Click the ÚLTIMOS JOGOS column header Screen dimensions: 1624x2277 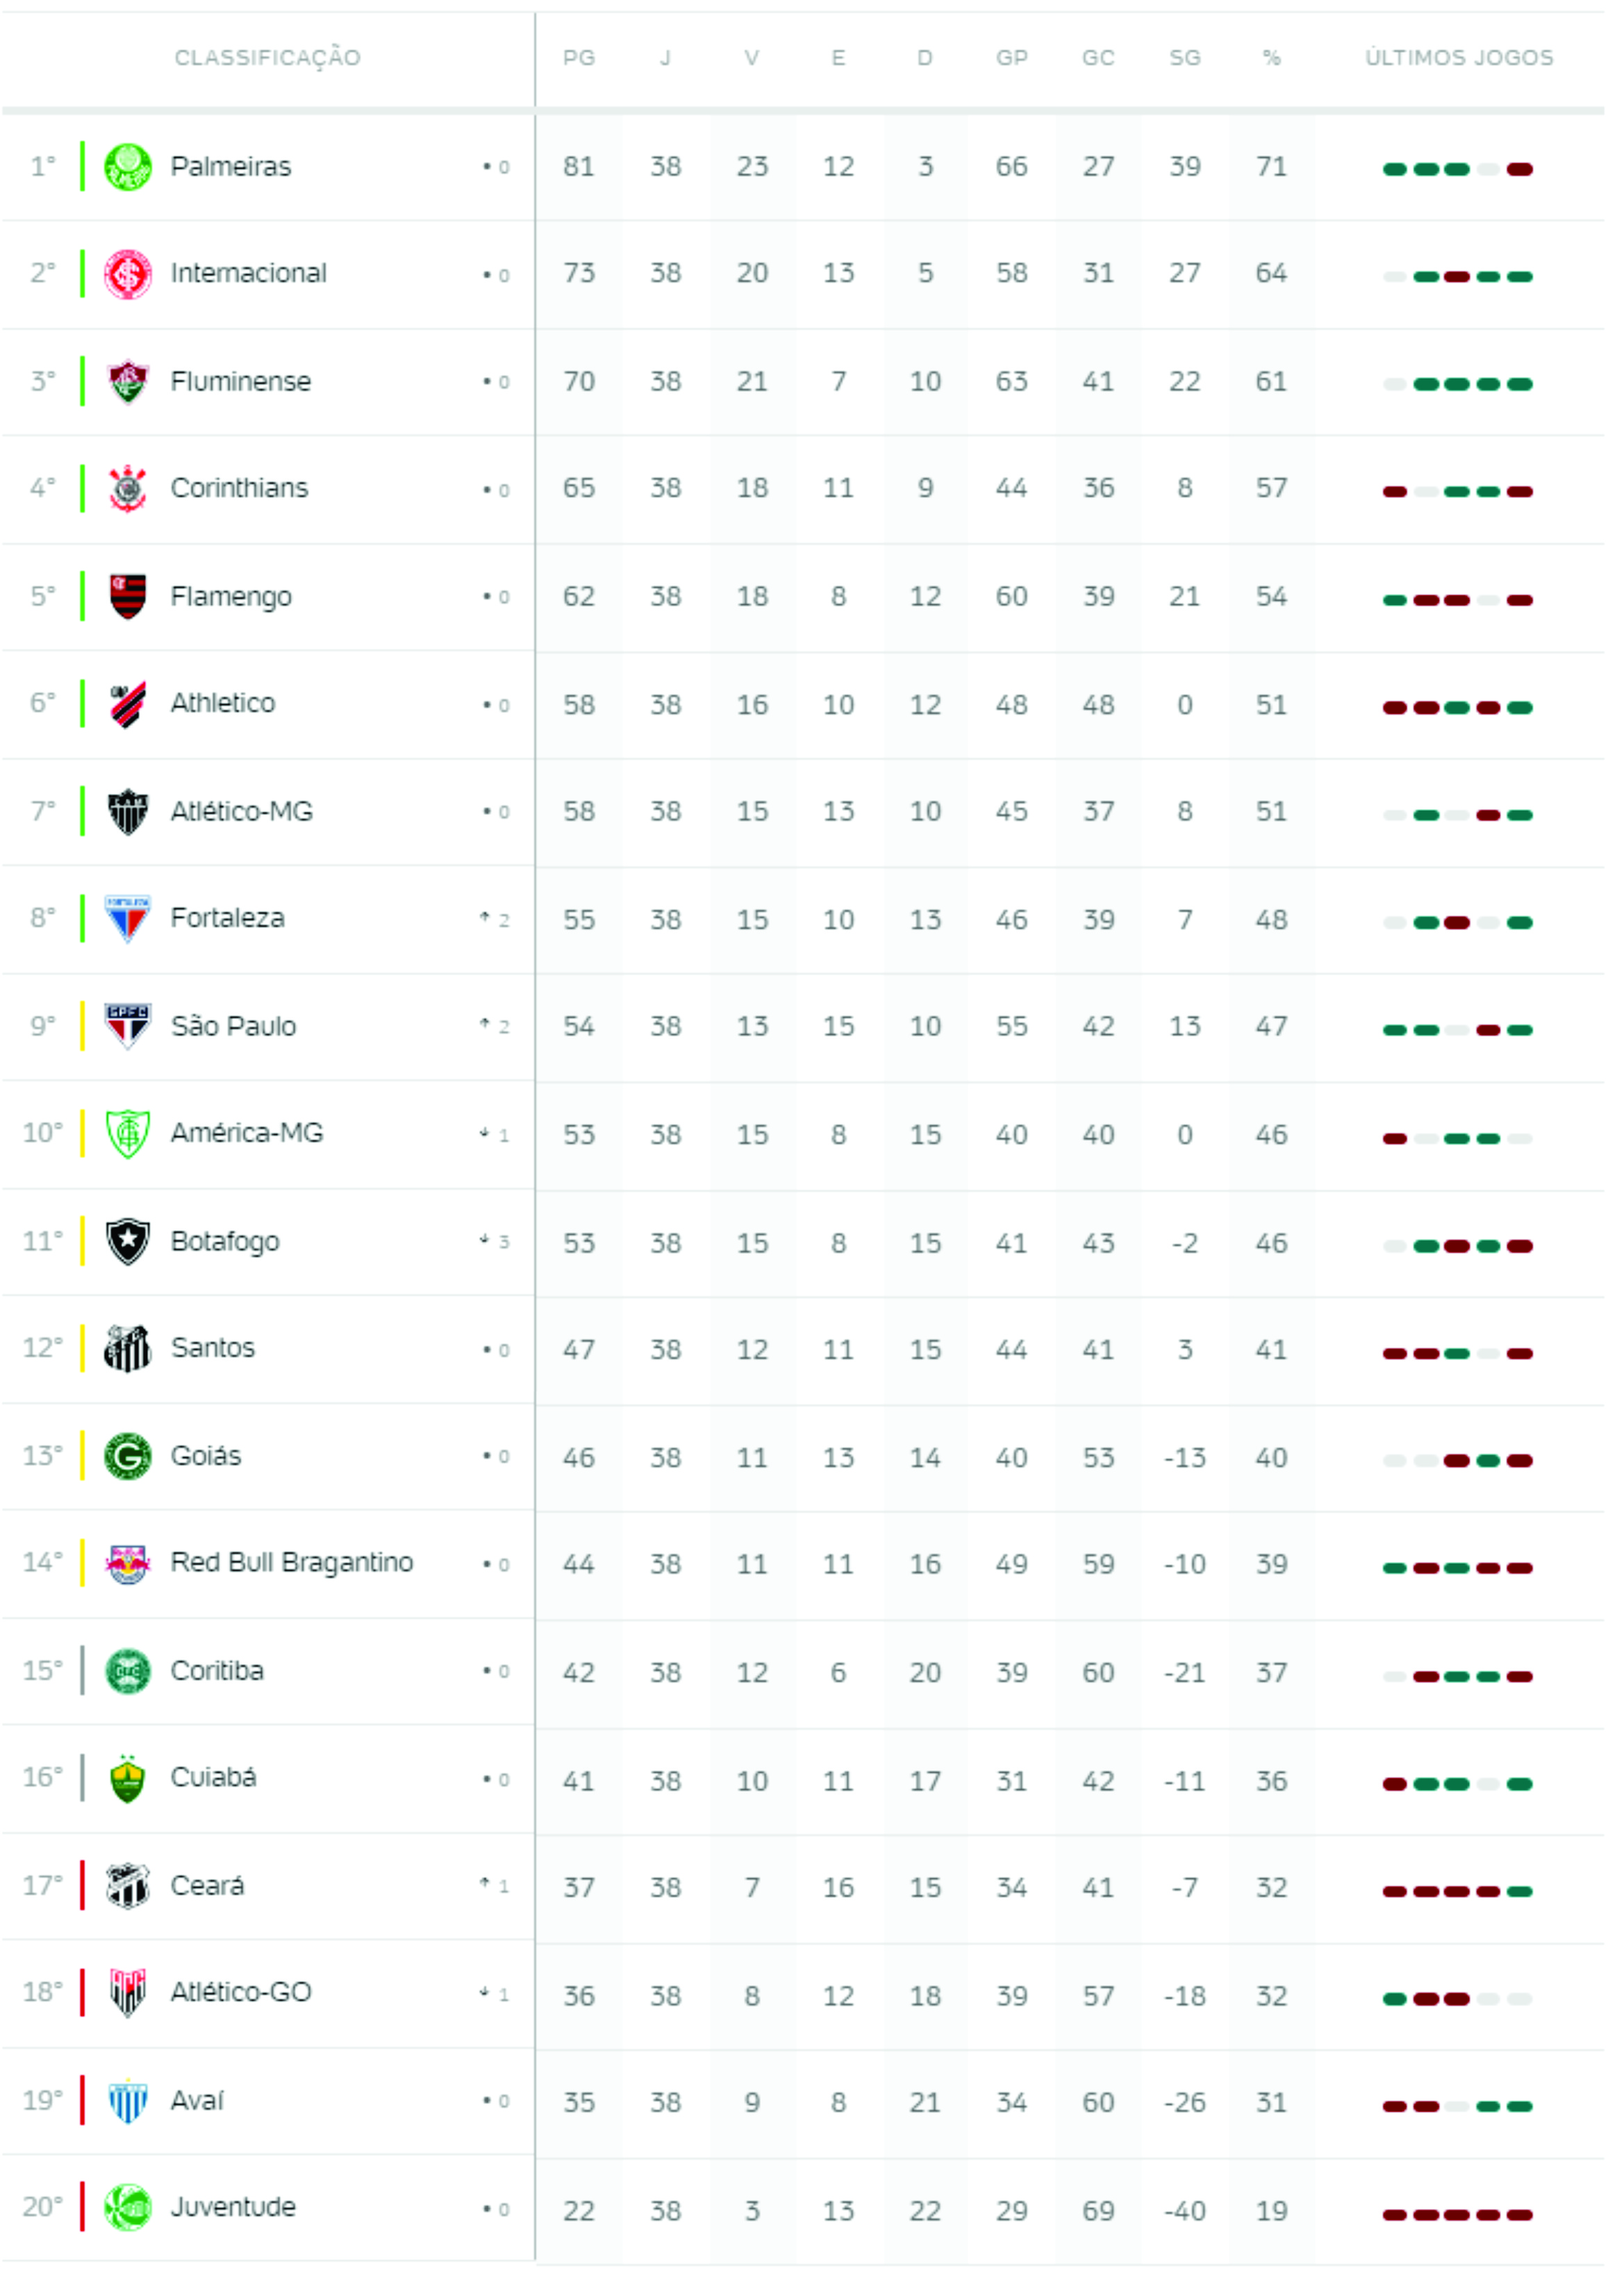(x=1459, y=58)
